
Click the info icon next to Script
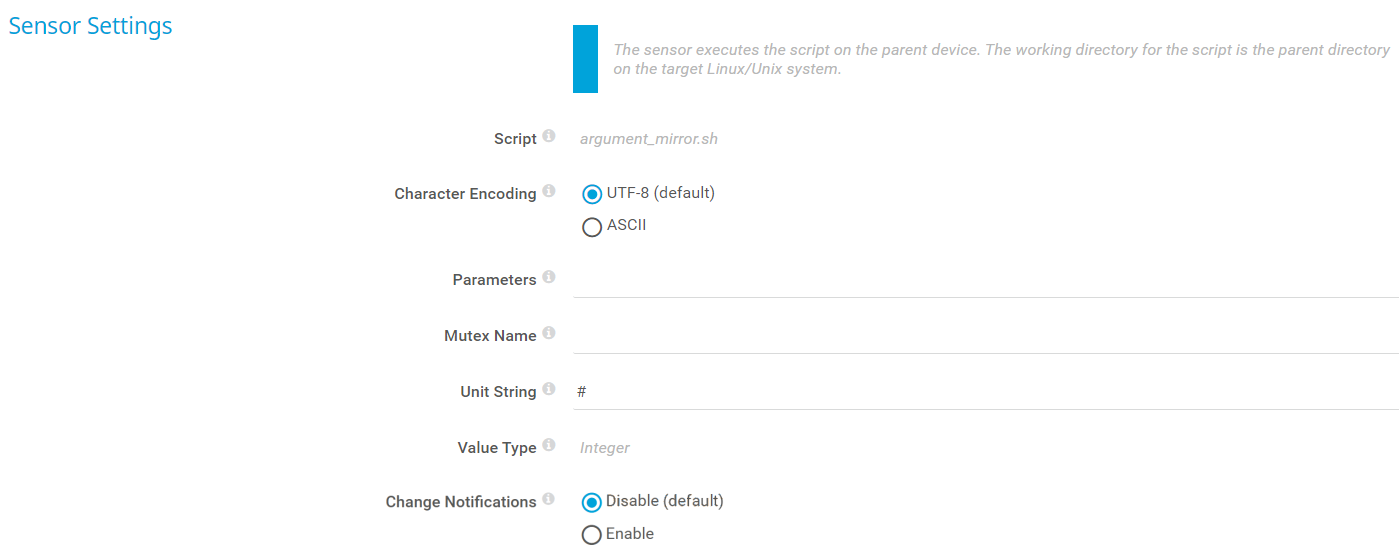549,137
